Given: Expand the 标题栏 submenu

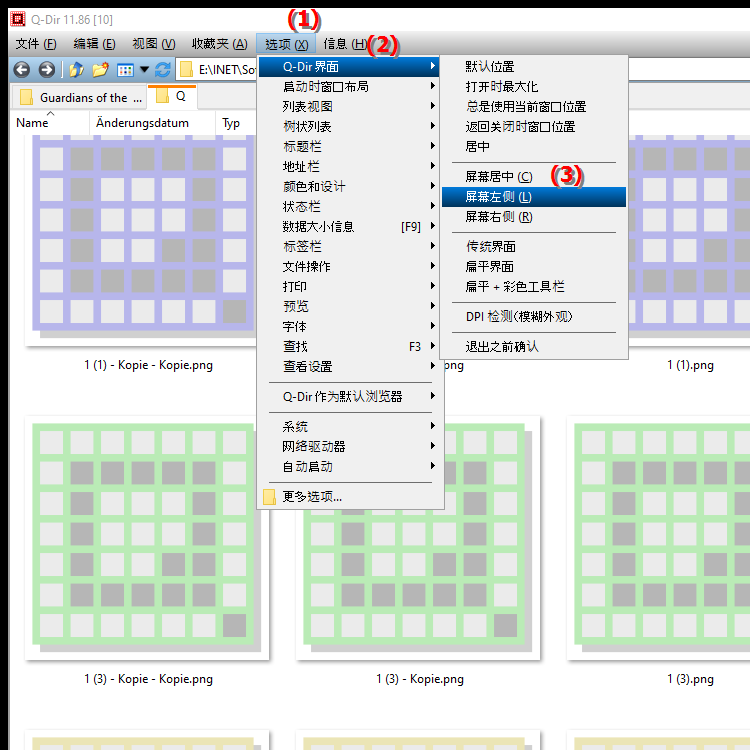Looking at the screenshot, I should pyautogui.click(x=349, y=146).
